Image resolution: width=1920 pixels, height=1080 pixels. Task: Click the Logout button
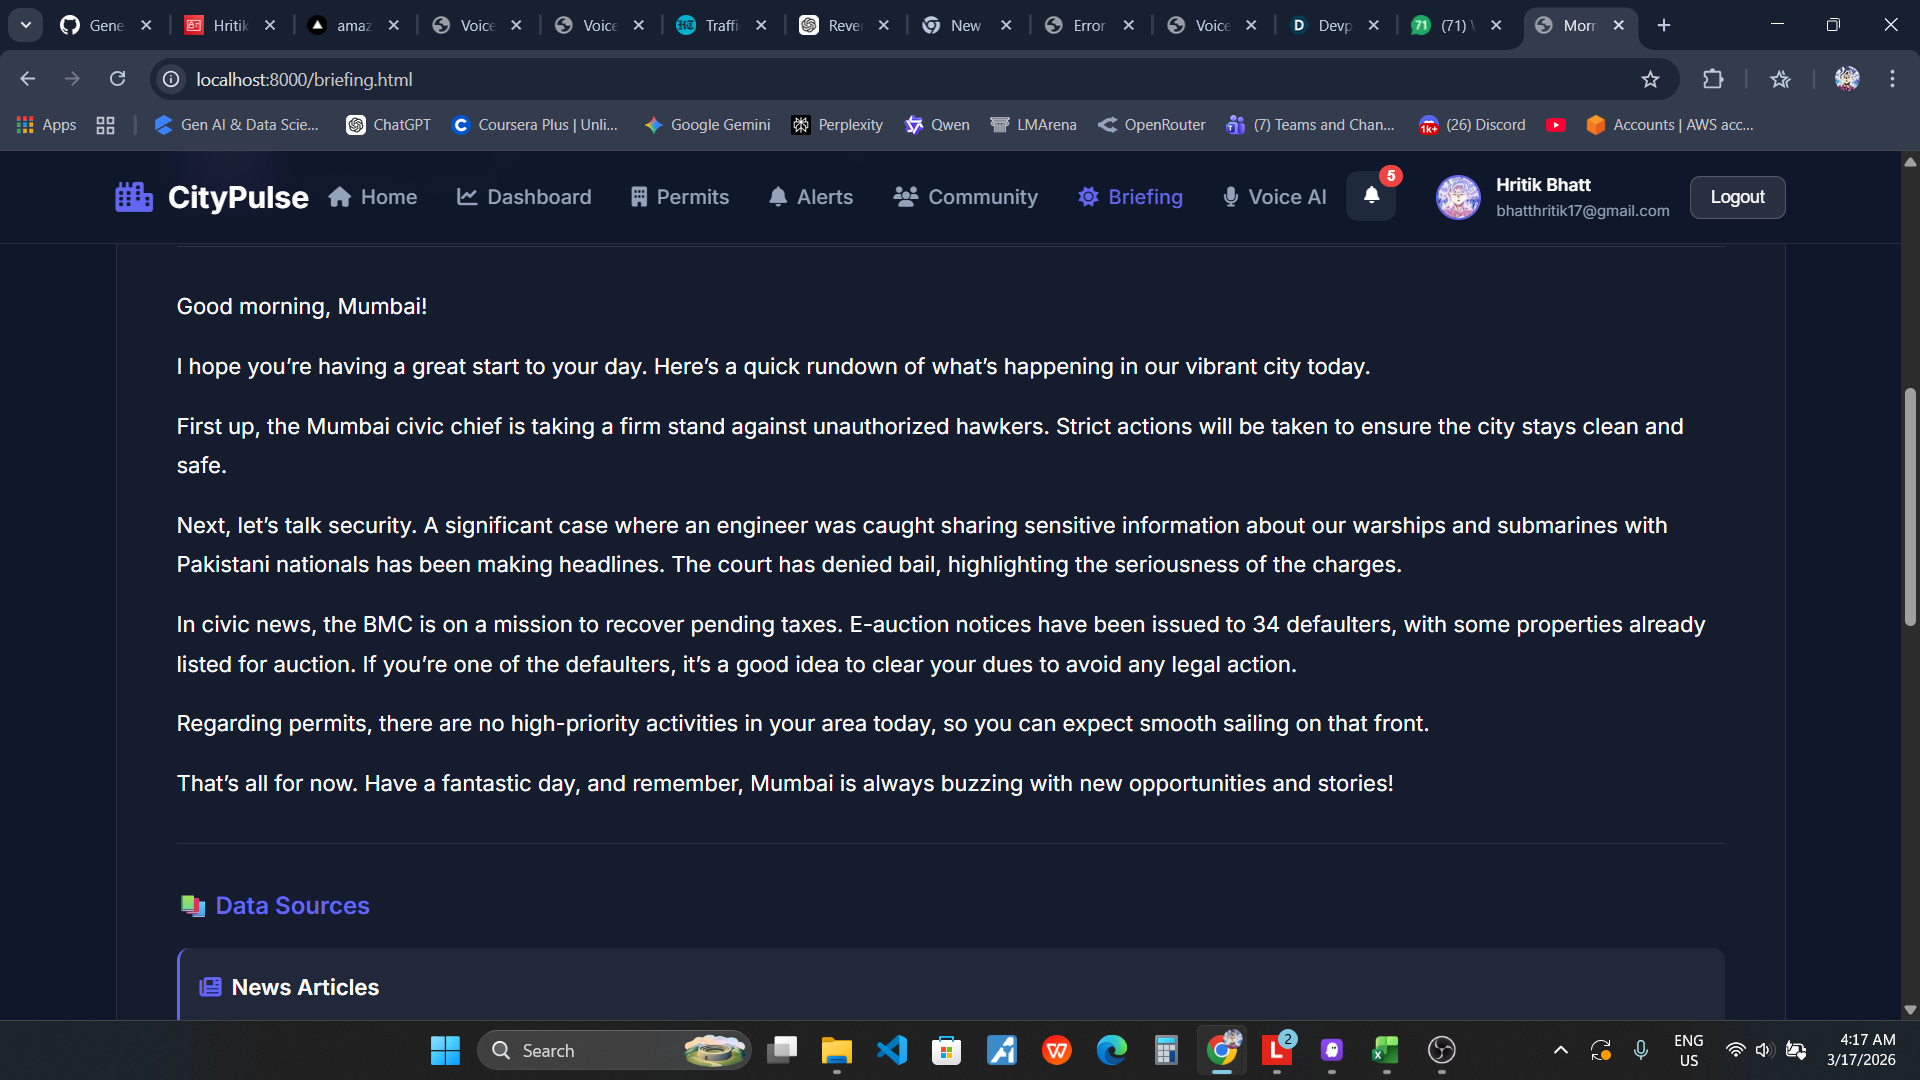(1737, 197)
